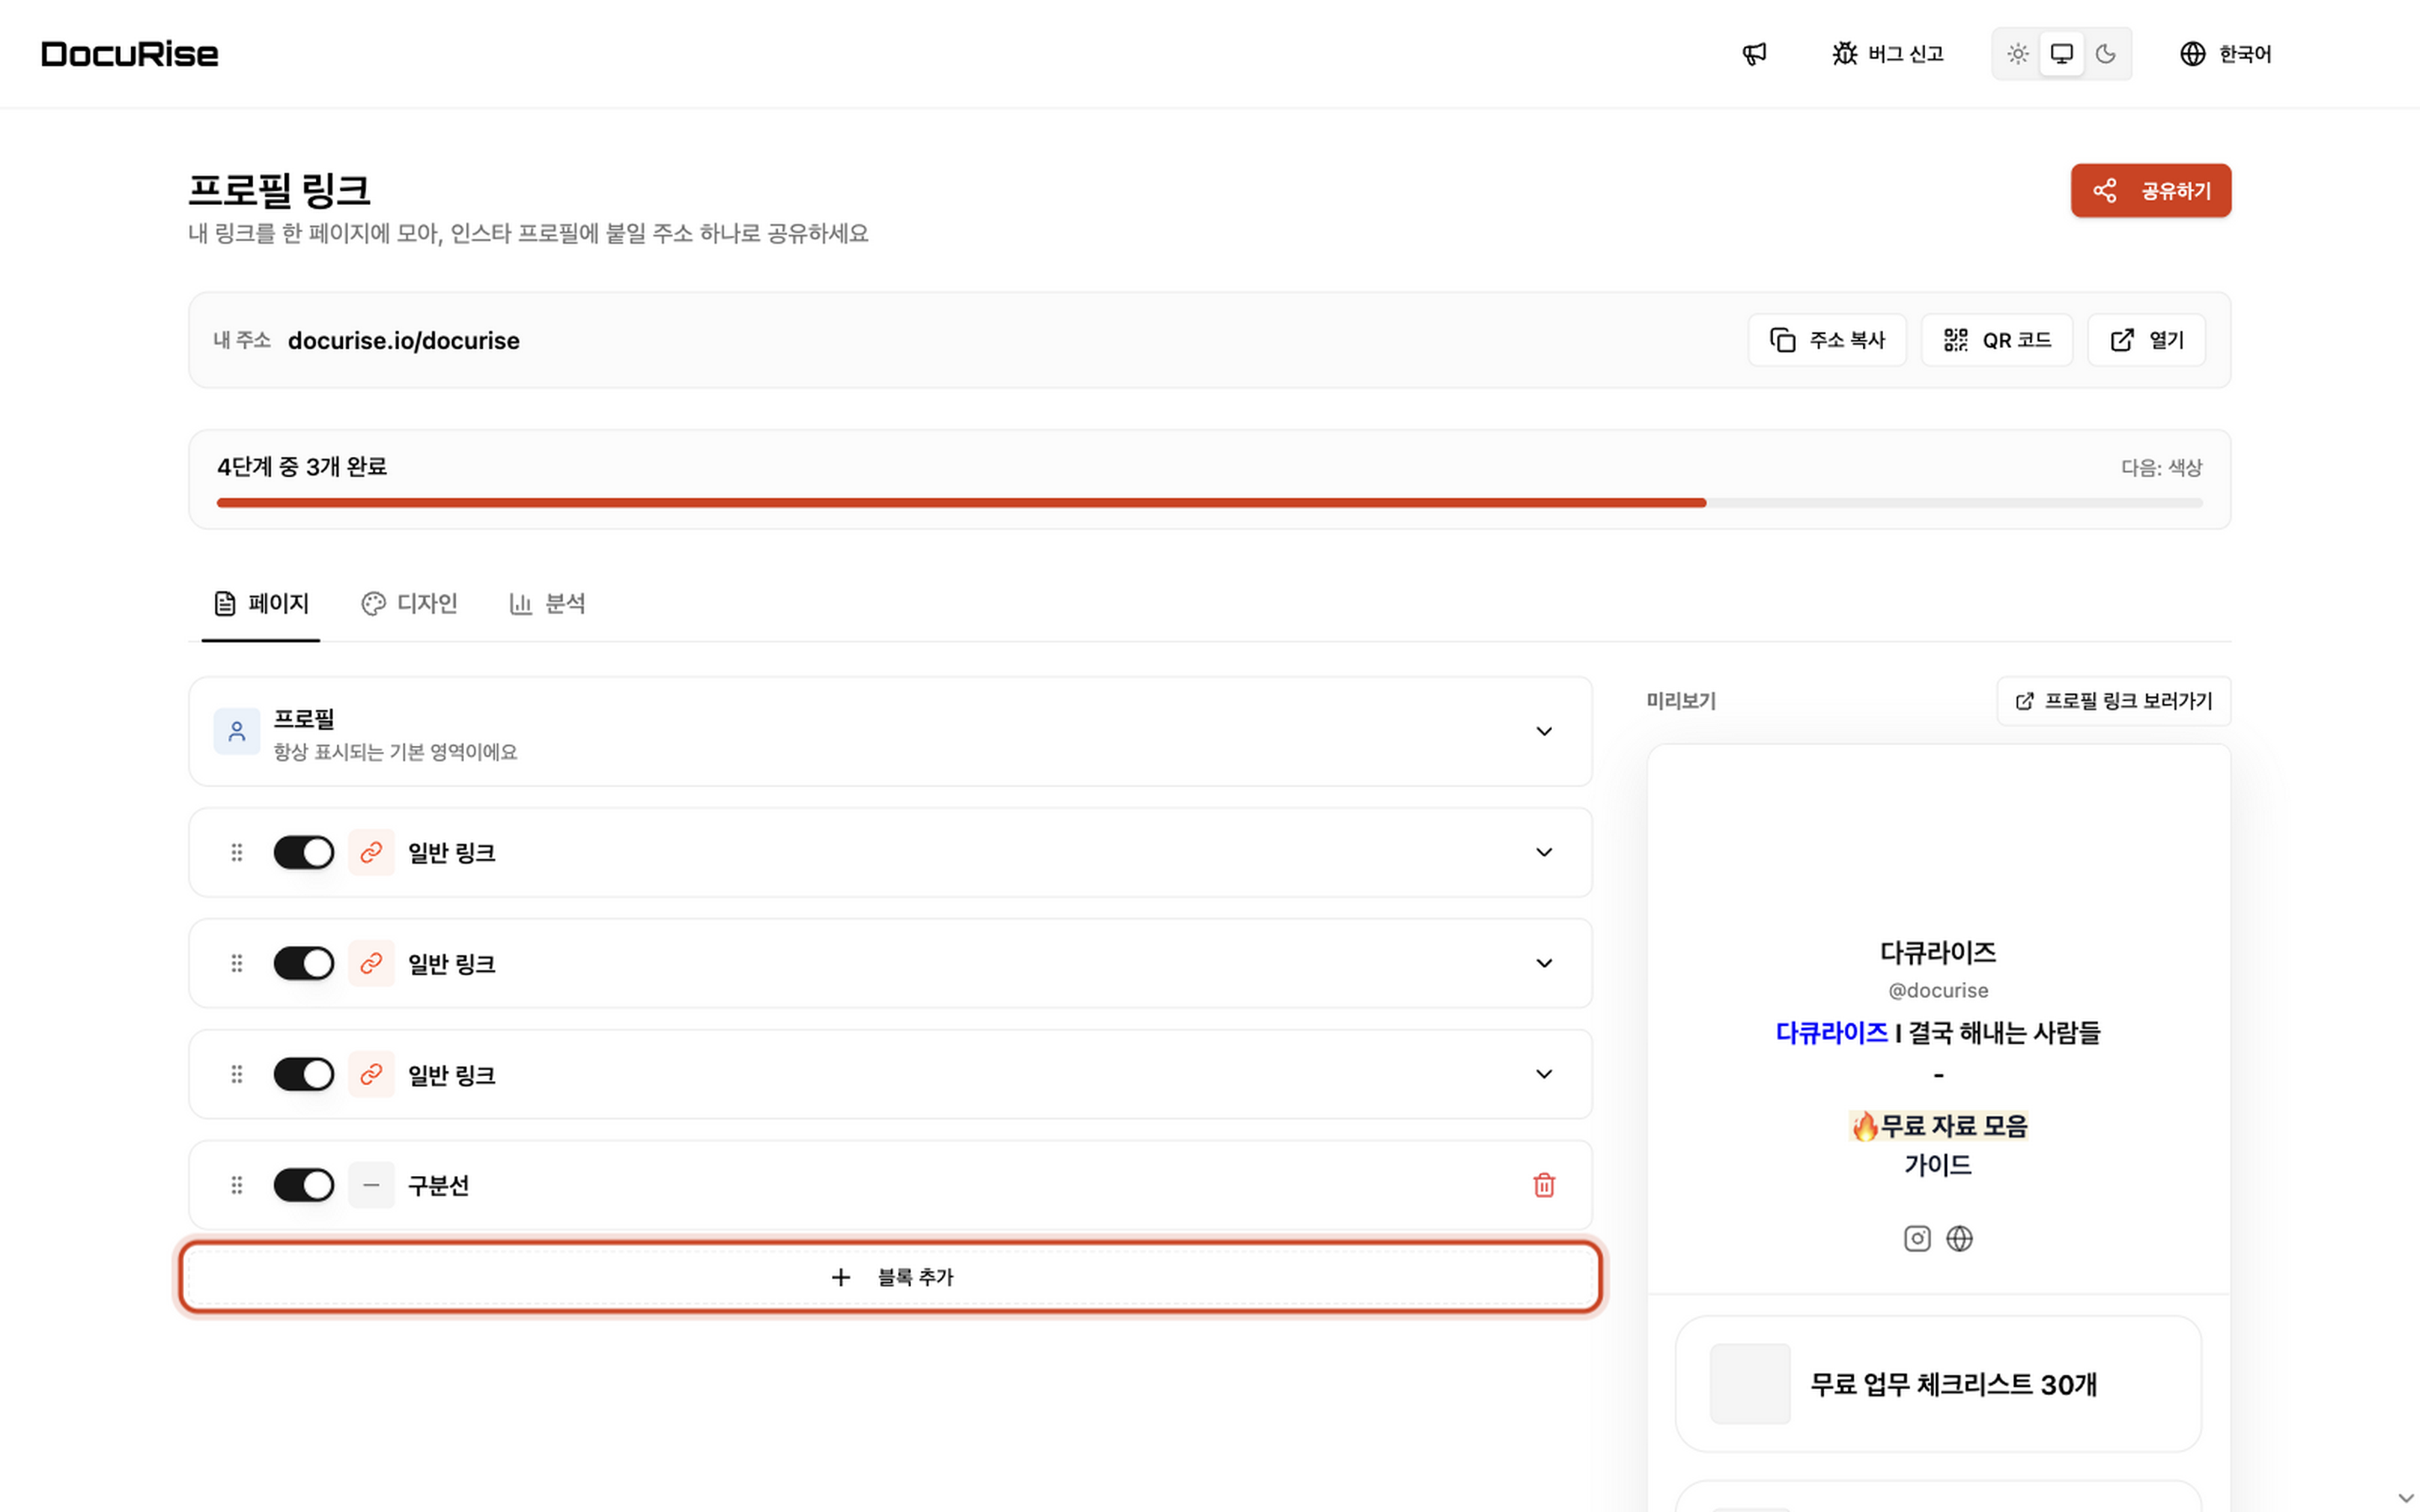Click link icon of second 일반 링크
This screenshot has width=2420, height=1512.
pyautogui.click(x=371, y=963)
